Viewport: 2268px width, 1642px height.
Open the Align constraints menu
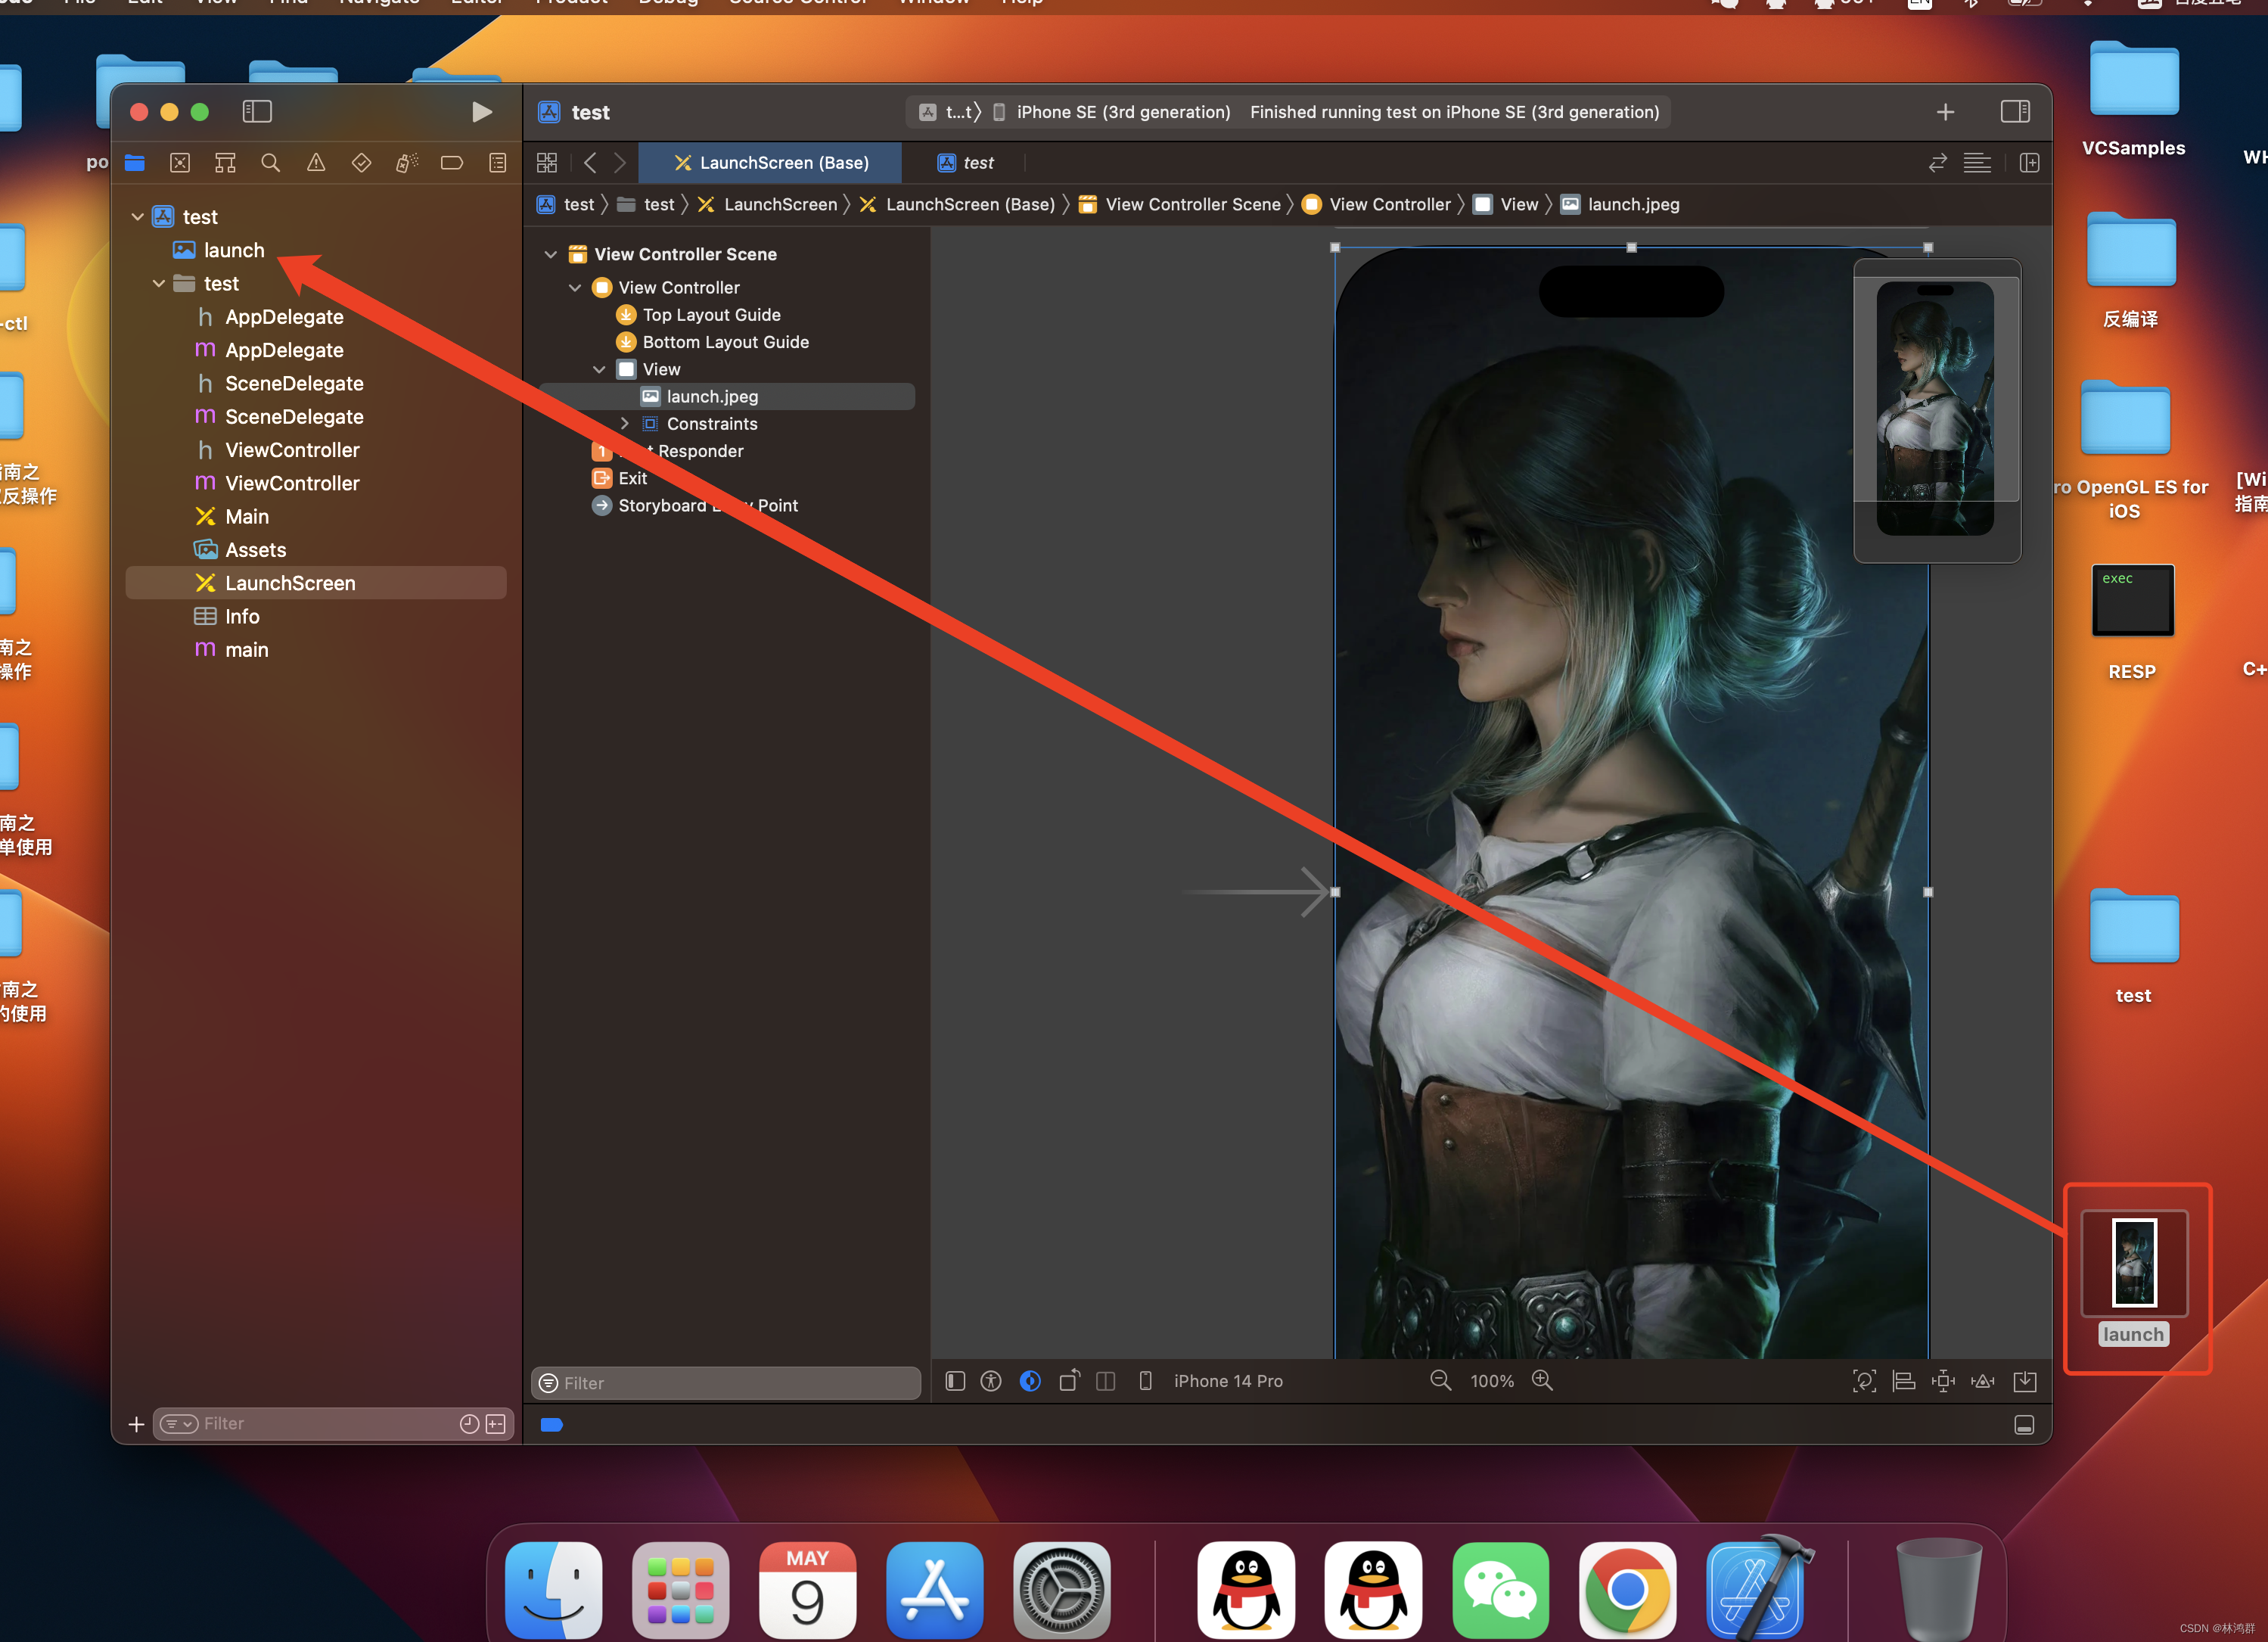point(1904,1381)
